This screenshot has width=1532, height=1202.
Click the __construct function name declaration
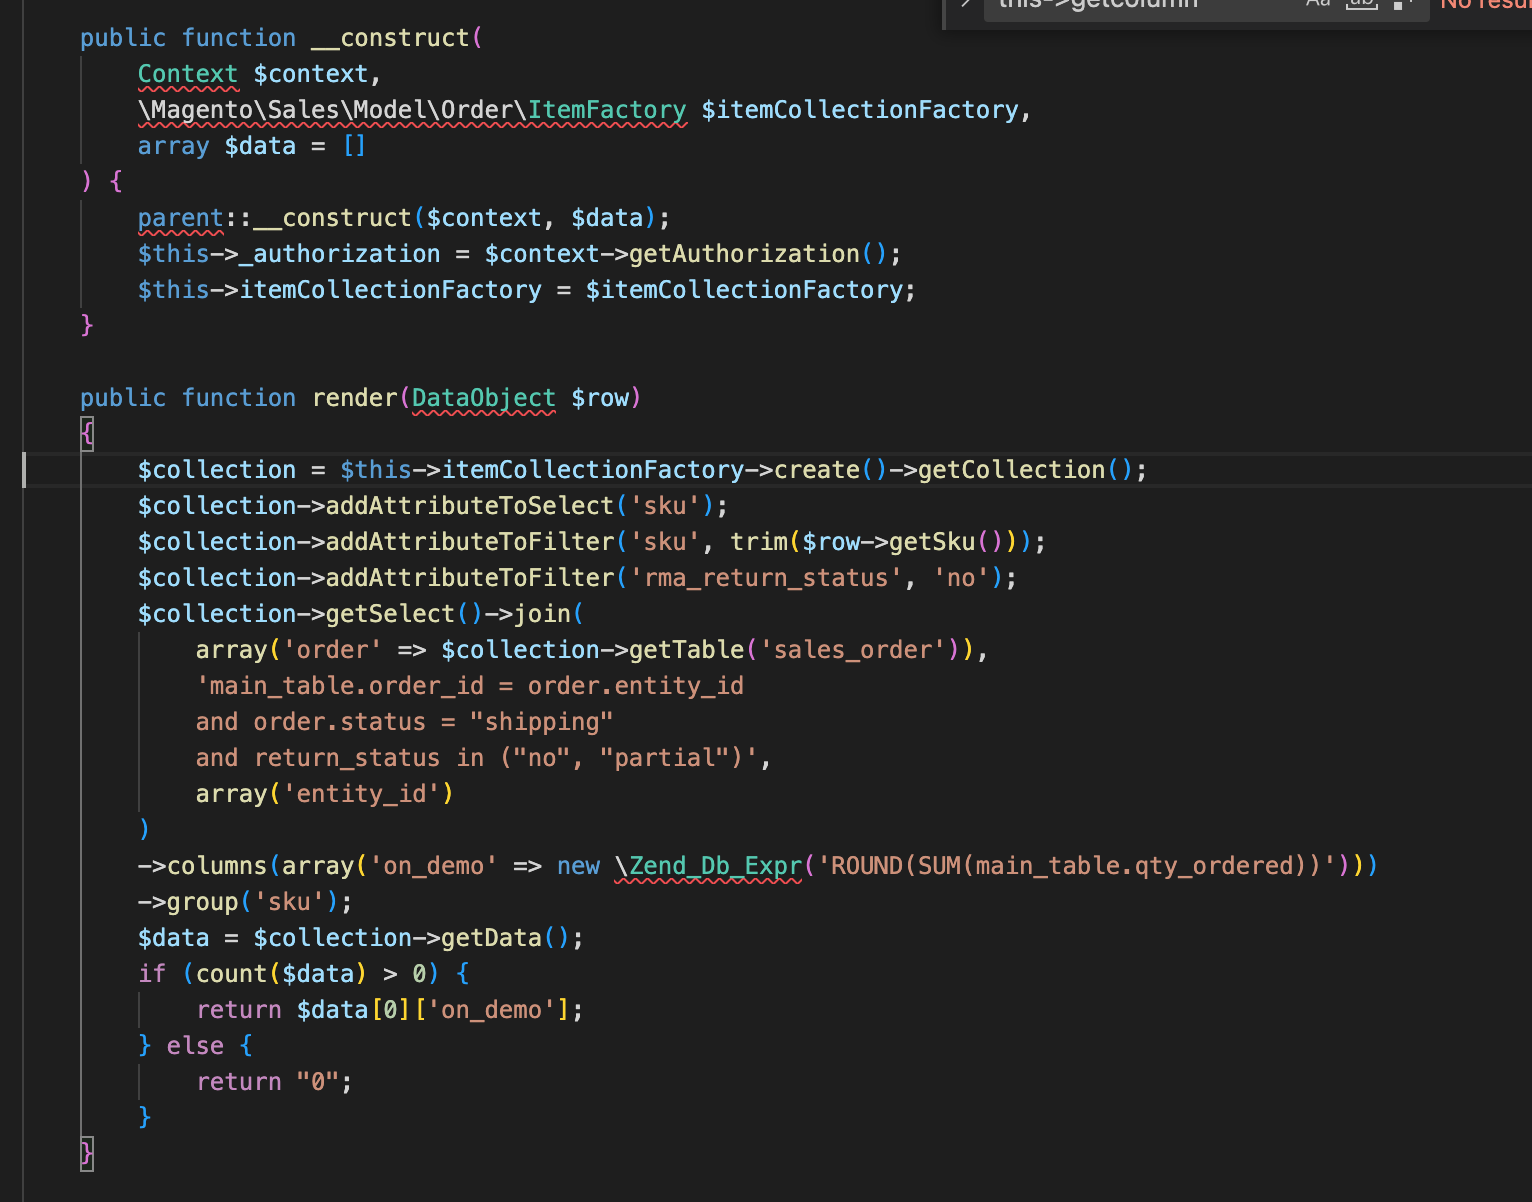pyautogui.click(x=390, y=38)
